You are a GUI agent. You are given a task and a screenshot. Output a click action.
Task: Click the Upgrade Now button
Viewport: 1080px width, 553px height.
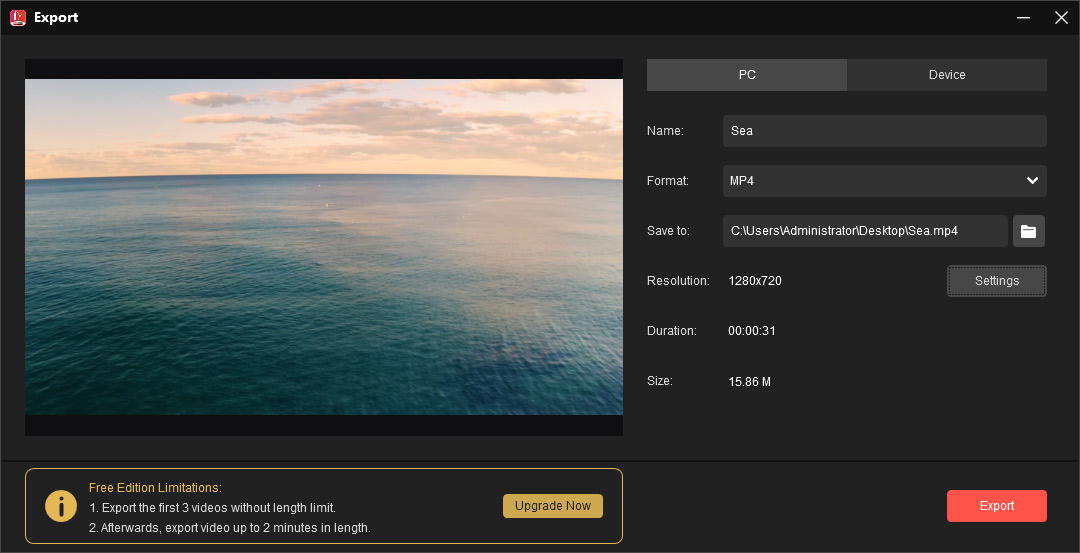click(x=553, y=506)
